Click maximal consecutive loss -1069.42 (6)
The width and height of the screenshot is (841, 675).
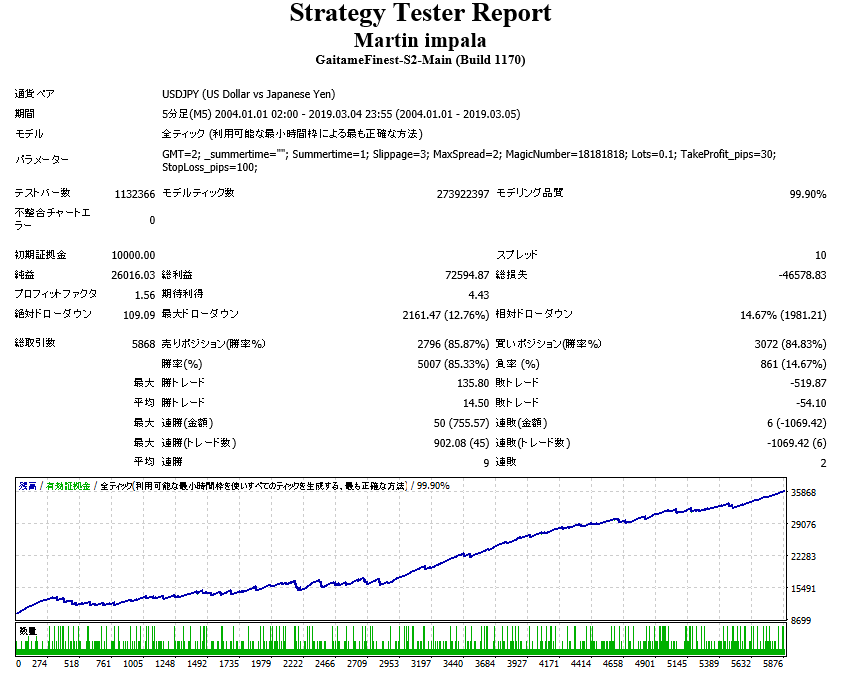[796, 443]
